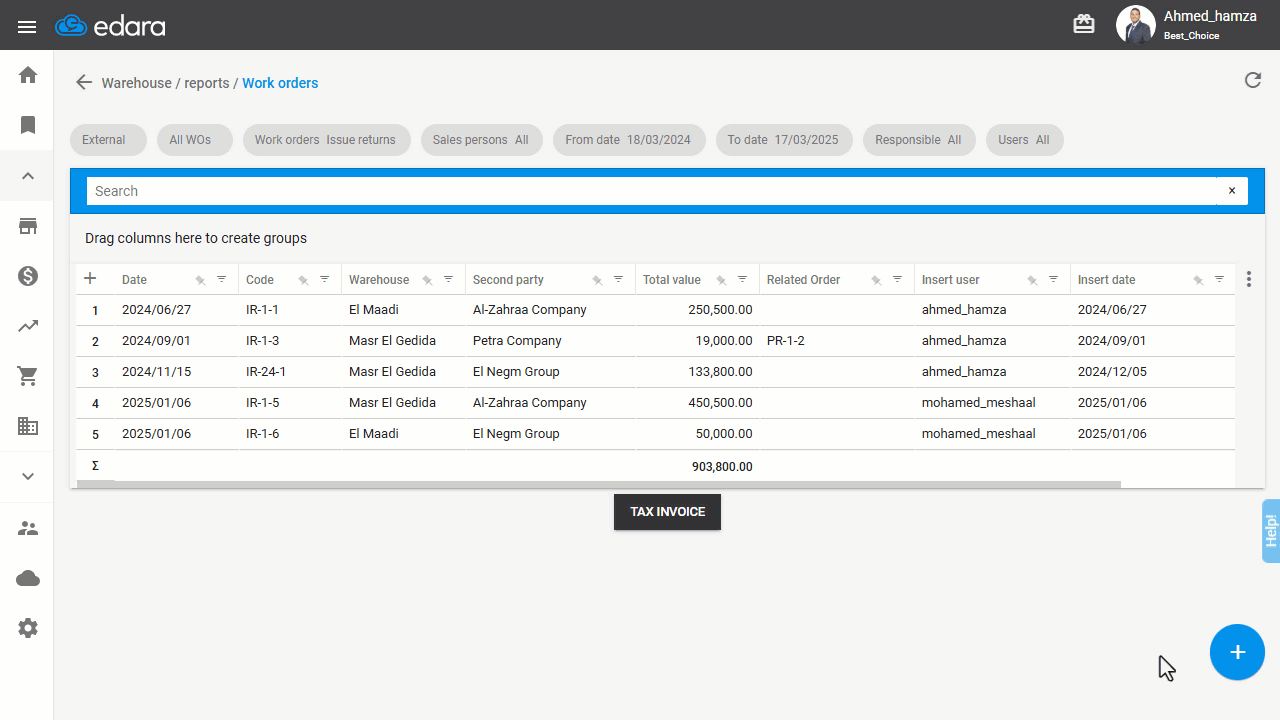This screenshot has height=720, width=1280.
Task: Go back using the arrow
Action: tap(84, 83)
